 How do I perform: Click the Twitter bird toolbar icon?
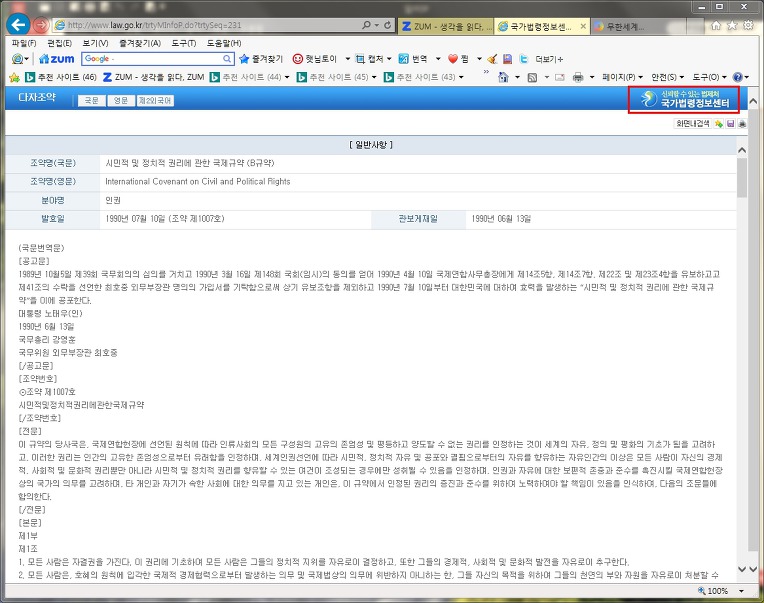(524, 59)
